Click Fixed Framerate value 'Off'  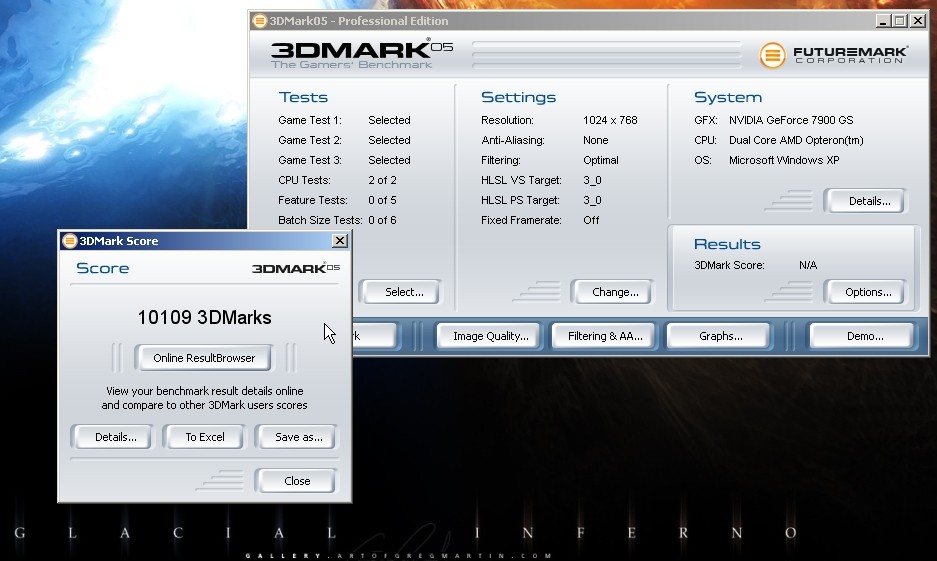click(x=591, y=220)
